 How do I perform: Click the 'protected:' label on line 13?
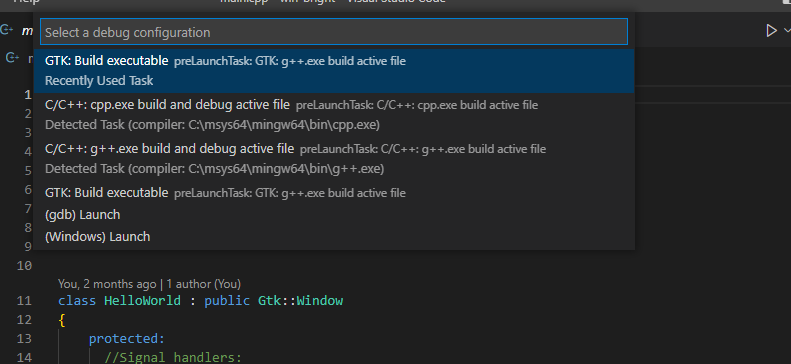[x=127, y=339]
